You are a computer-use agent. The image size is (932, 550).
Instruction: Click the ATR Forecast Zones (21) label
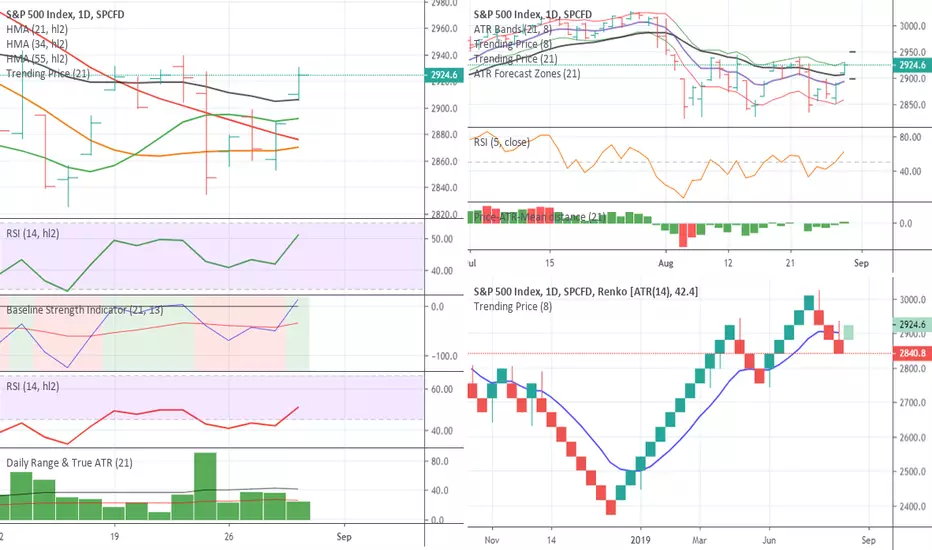pyautogui.click(x=527, y=74)
